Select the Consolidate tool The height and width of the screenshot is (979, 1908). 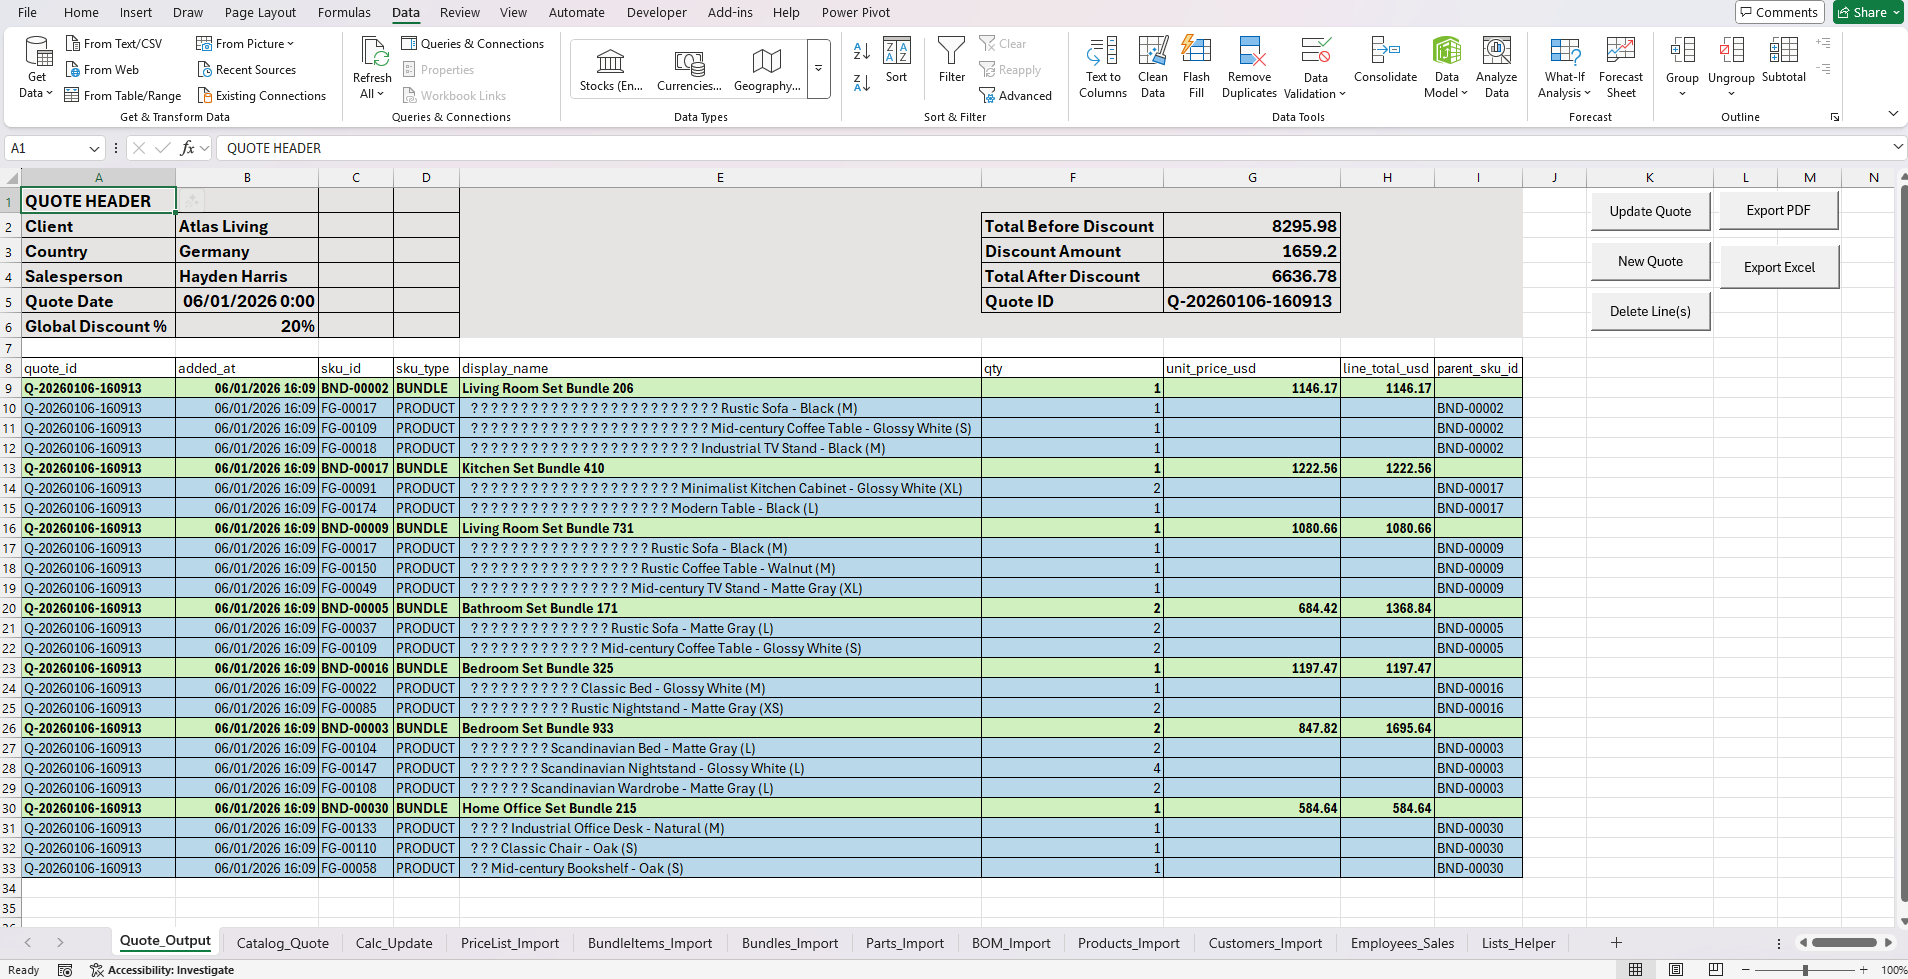[x=1385, y=66]
